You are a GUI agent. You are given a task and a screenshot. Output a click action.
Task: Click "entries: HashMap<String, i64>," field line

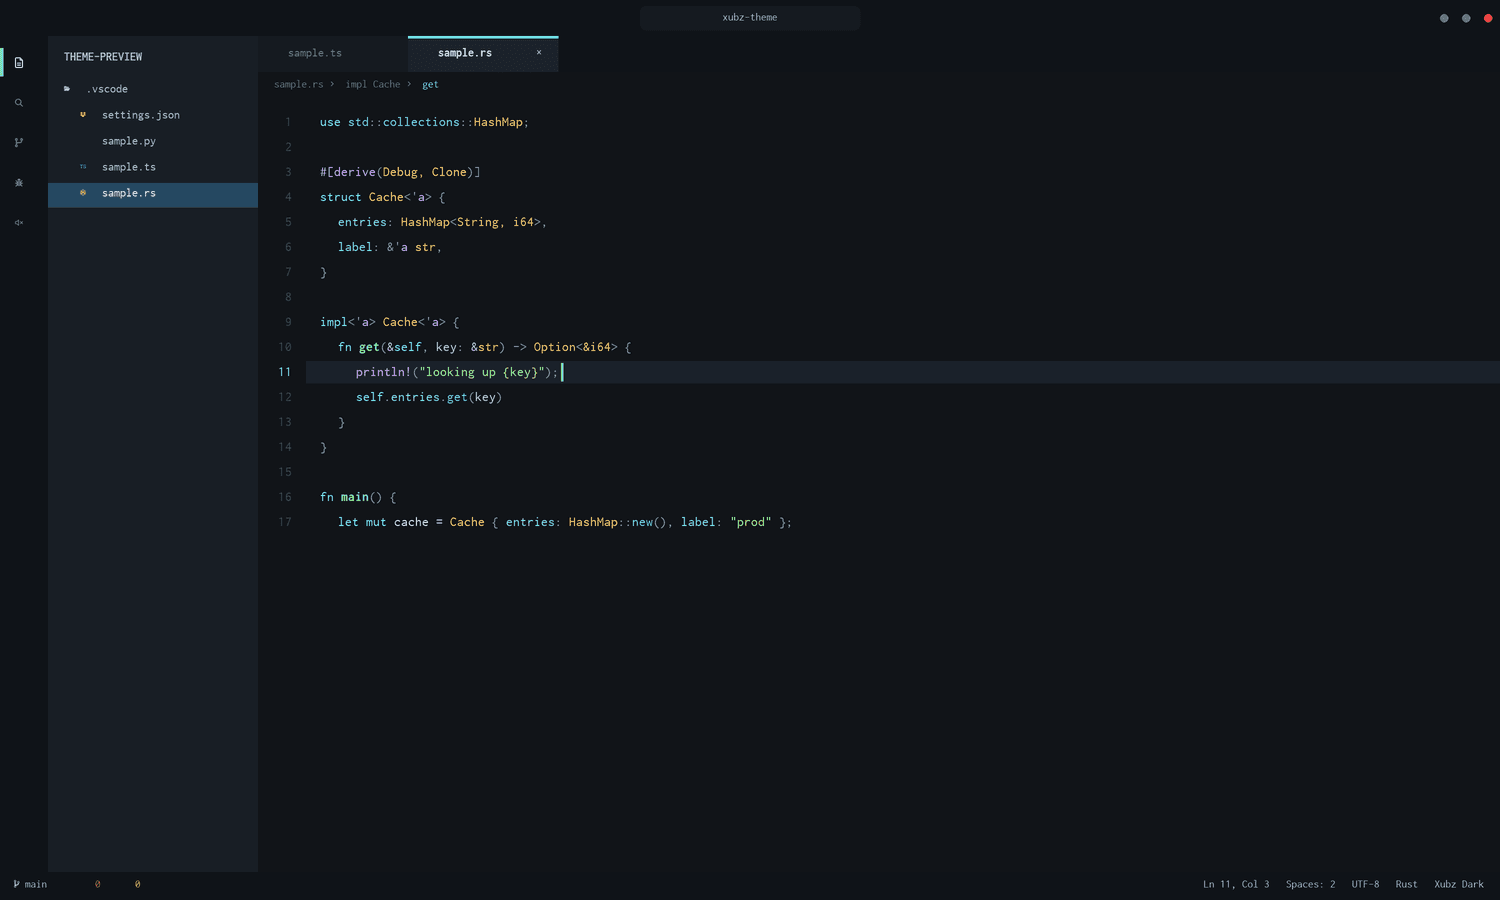[x=442, y=222]
